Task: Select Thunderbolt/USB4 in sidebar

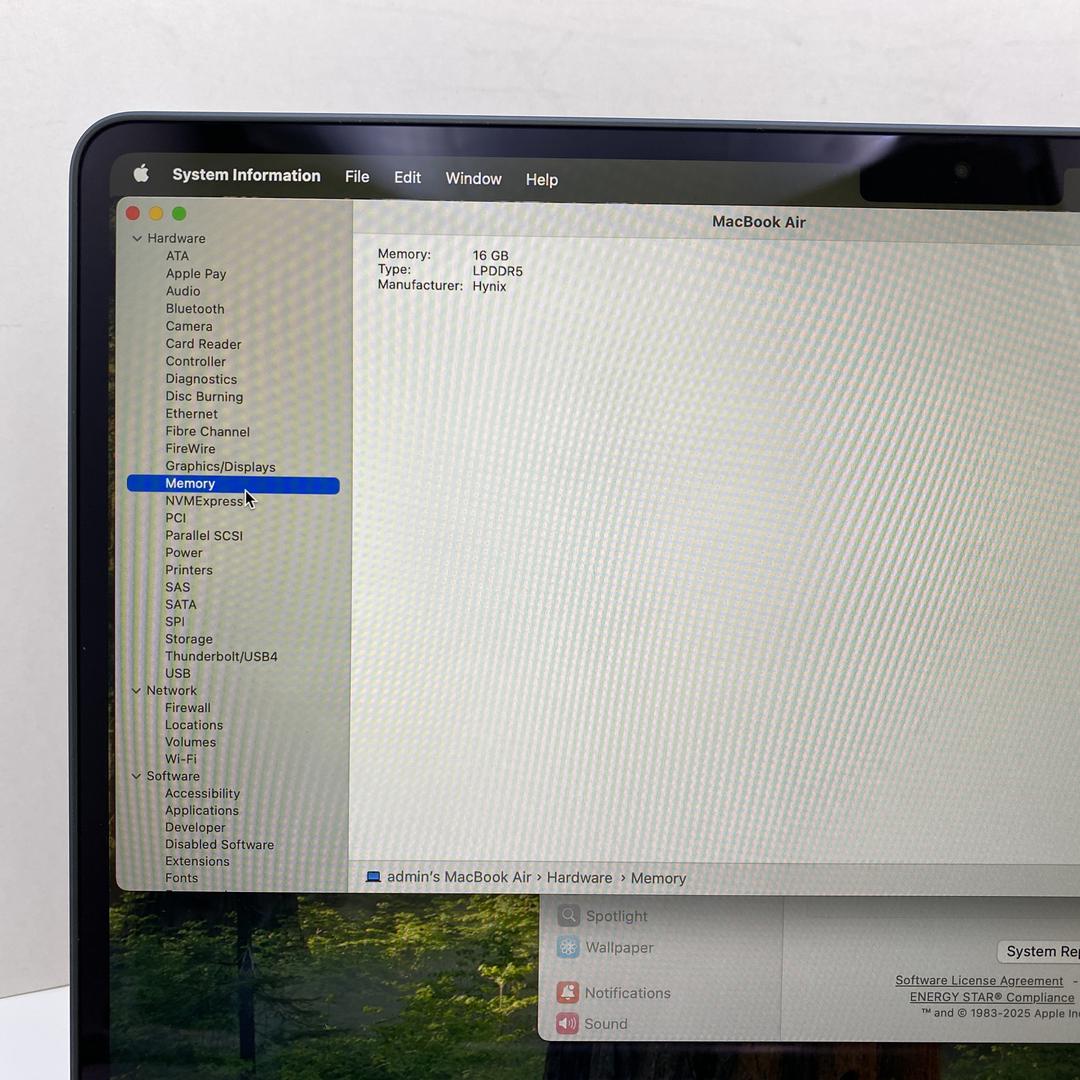Action: pos(221,656)
